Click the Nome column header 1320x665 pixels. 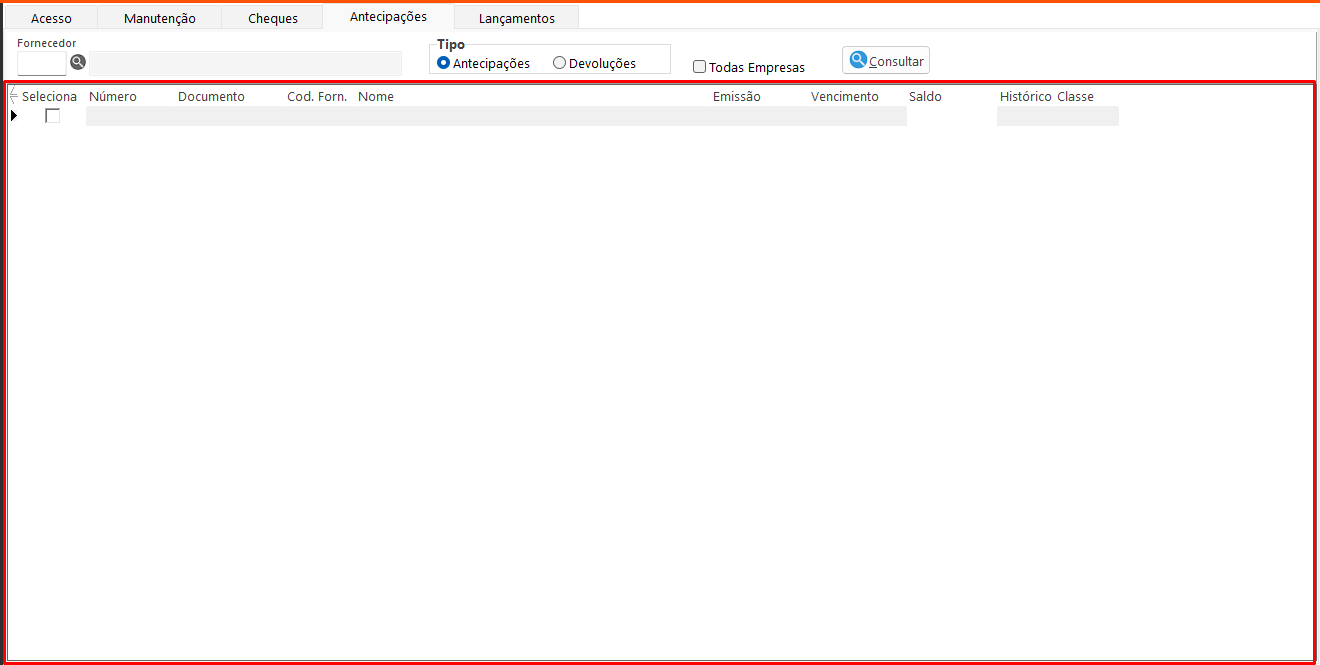pyautogui.click(x=376, y=97)
